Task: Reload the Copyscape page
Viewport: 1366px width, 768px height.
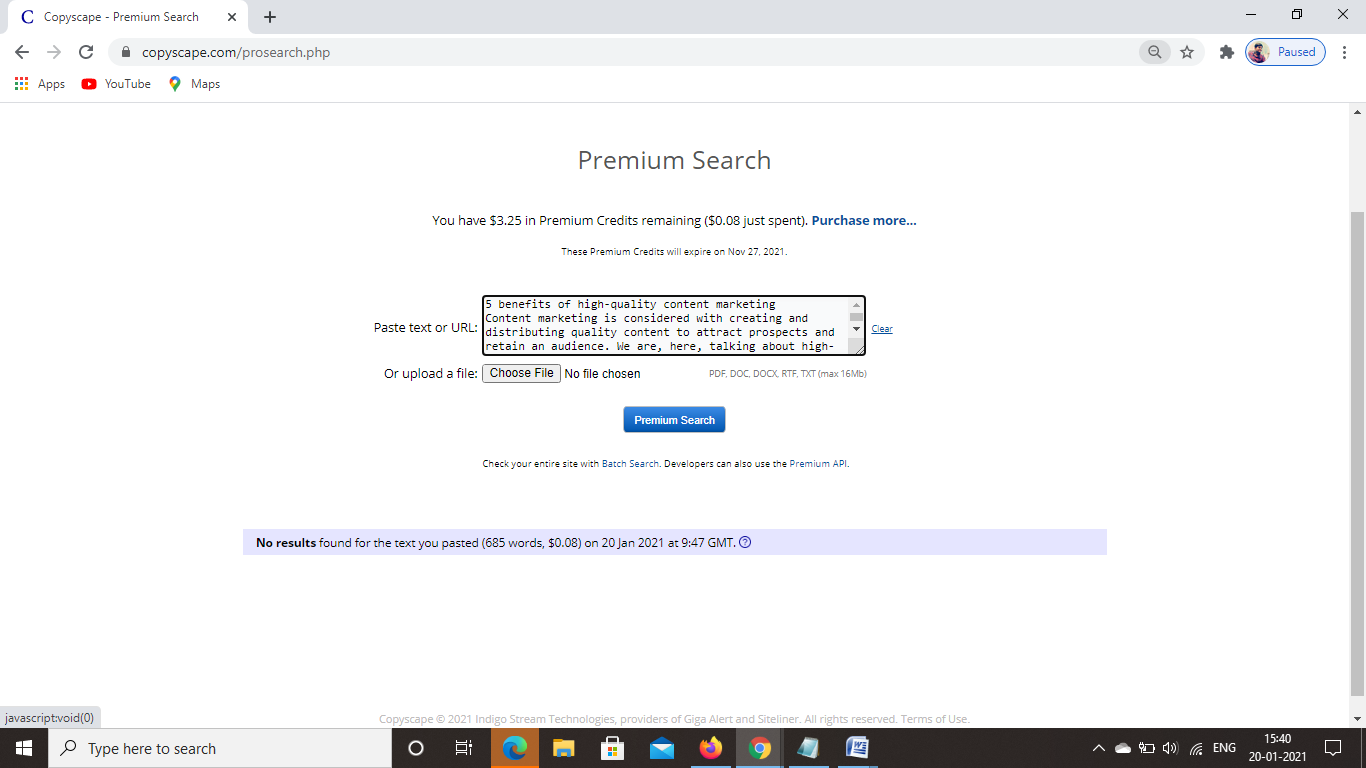Action: pos(86,52)
